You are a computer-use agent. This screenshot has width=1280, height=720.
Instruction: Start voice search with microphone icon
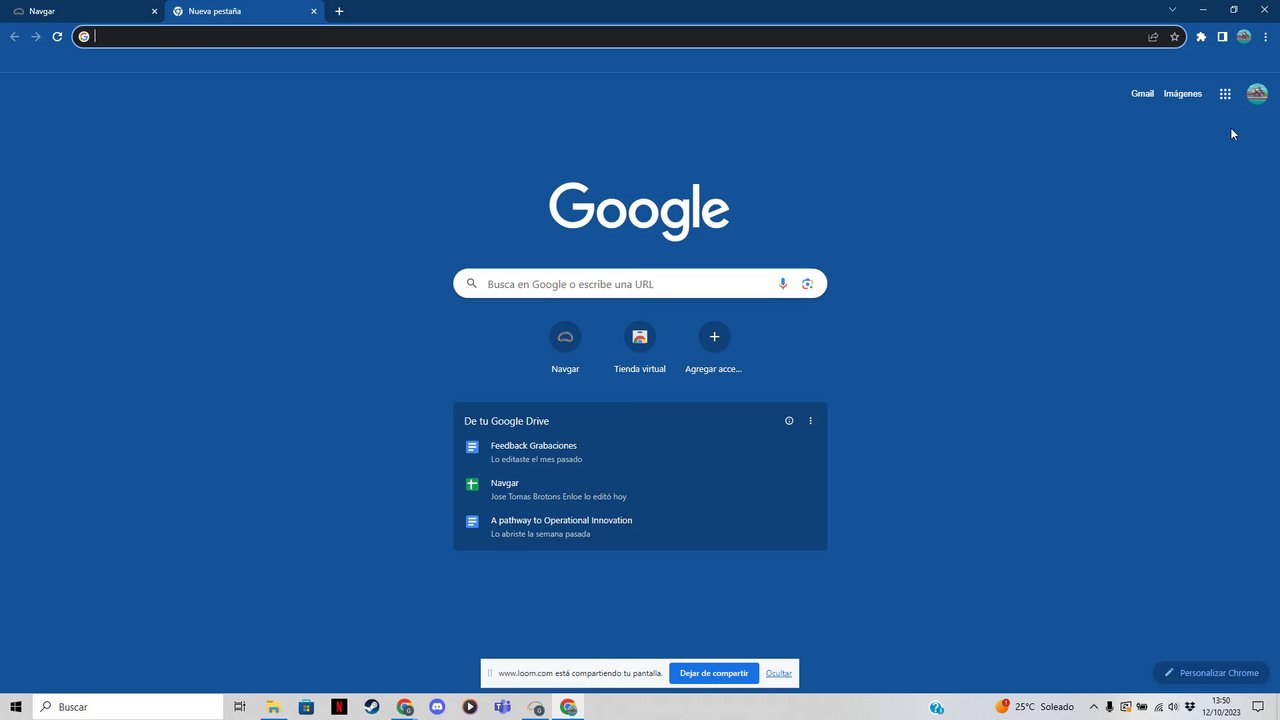[783, 284]
